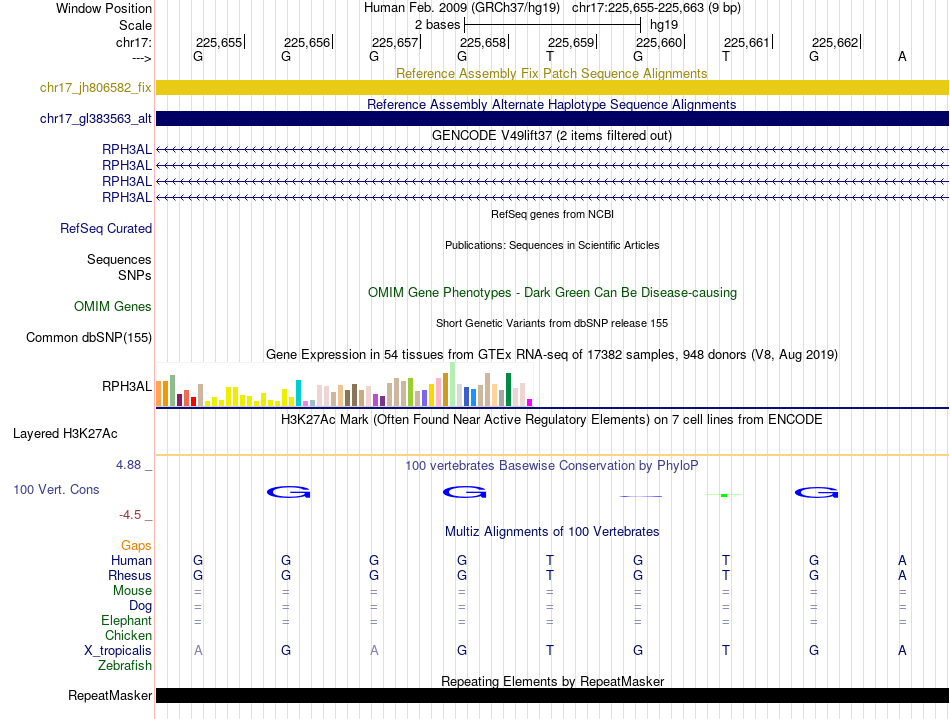Click the Window Position label
The width and height of the screenshot is (950, 719).
tap(104, 8)
